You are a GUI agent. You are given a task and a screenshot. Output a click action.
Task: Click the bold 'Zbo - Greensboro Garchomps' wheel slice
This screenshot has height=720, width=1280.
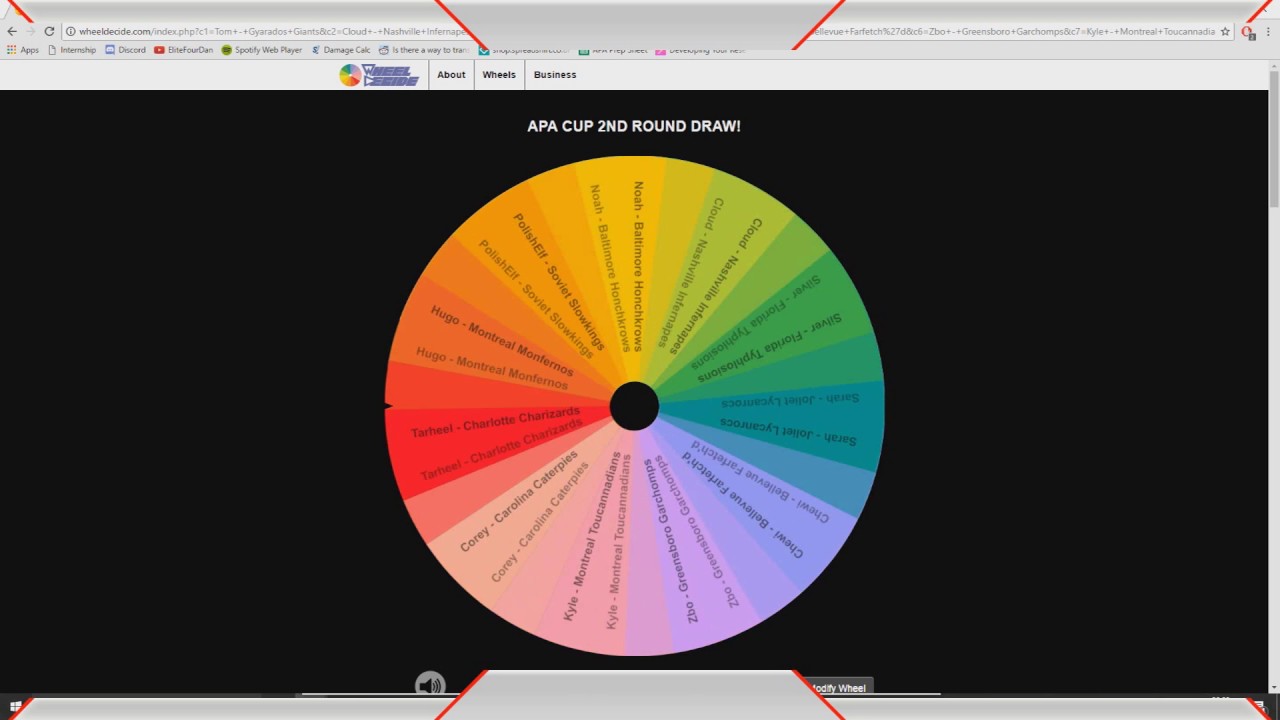point(673,540)
